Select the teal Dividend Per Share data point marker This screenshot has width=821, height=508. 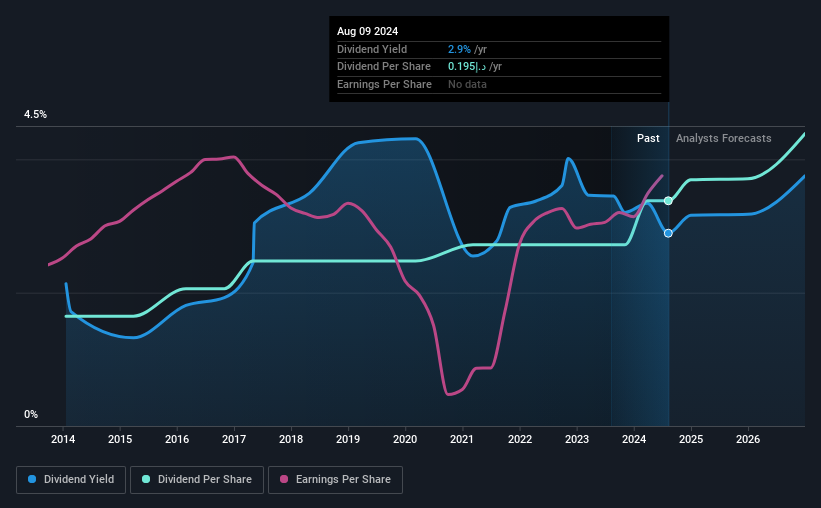(668, 201)
